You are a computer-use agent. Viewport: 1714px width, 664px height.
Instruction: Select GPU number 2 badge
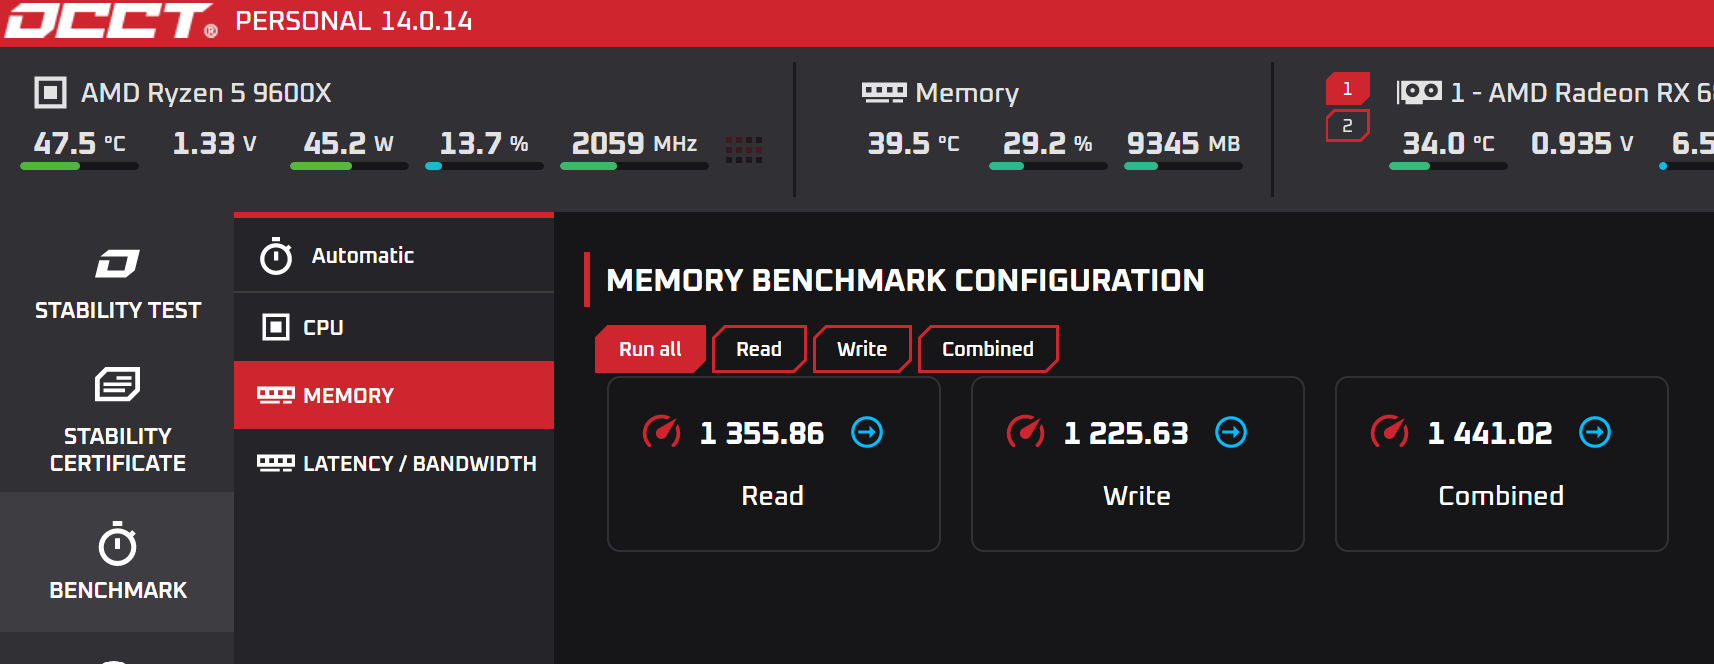pos(1347,126)
